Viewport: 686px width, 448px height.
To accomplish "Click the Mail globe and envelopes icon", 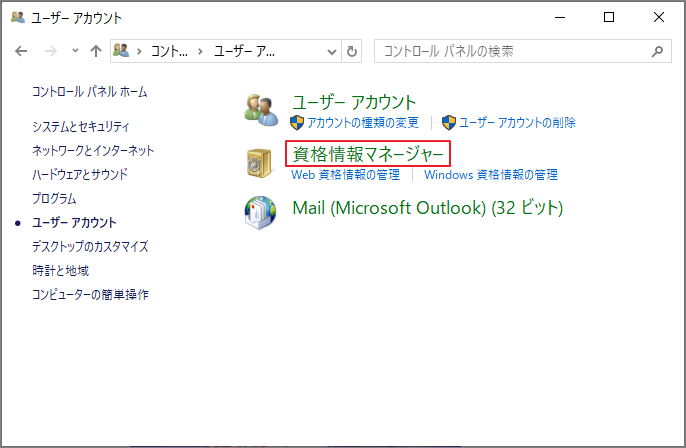I will 260,212.
